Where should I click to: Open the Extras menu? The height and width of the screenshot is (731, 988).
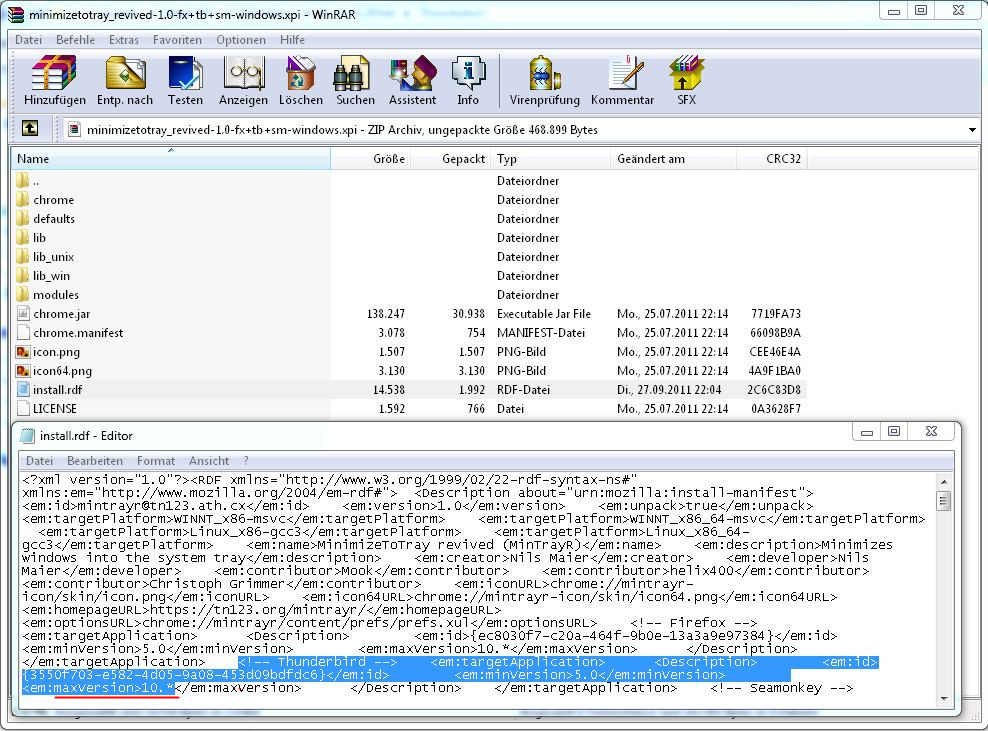point(124,40)
